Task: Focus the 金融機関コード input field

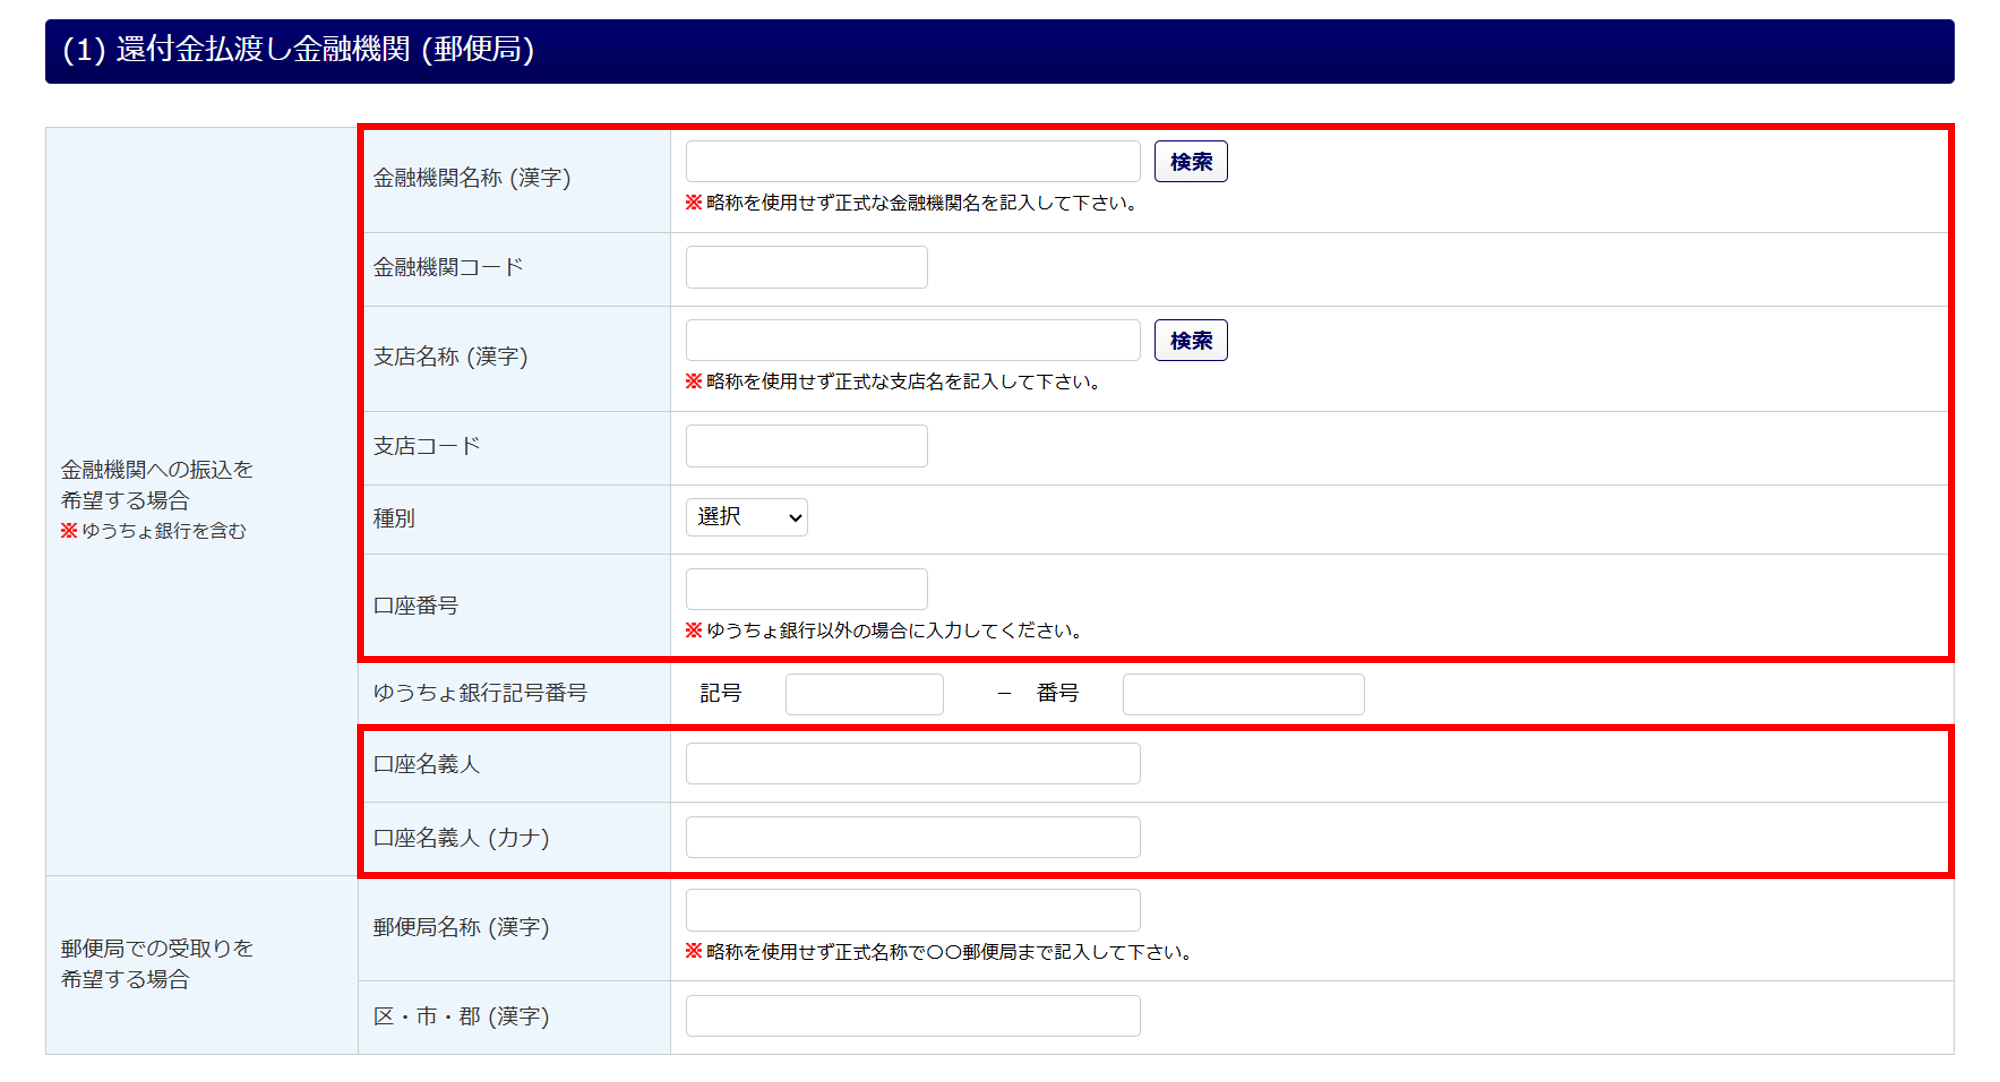Action: (806, 268)
